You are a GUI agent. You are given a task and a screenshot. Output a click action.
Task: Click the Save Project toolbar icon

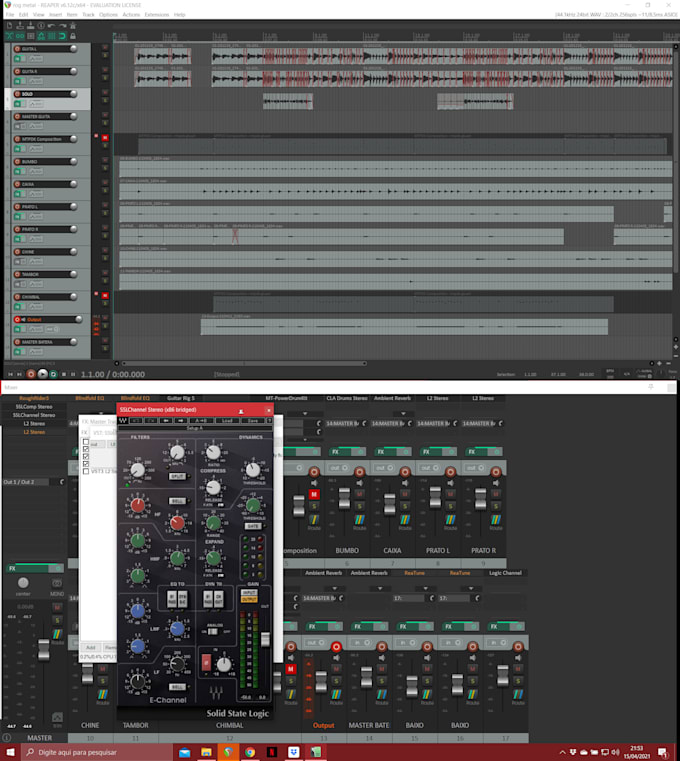tap(30, 26)
